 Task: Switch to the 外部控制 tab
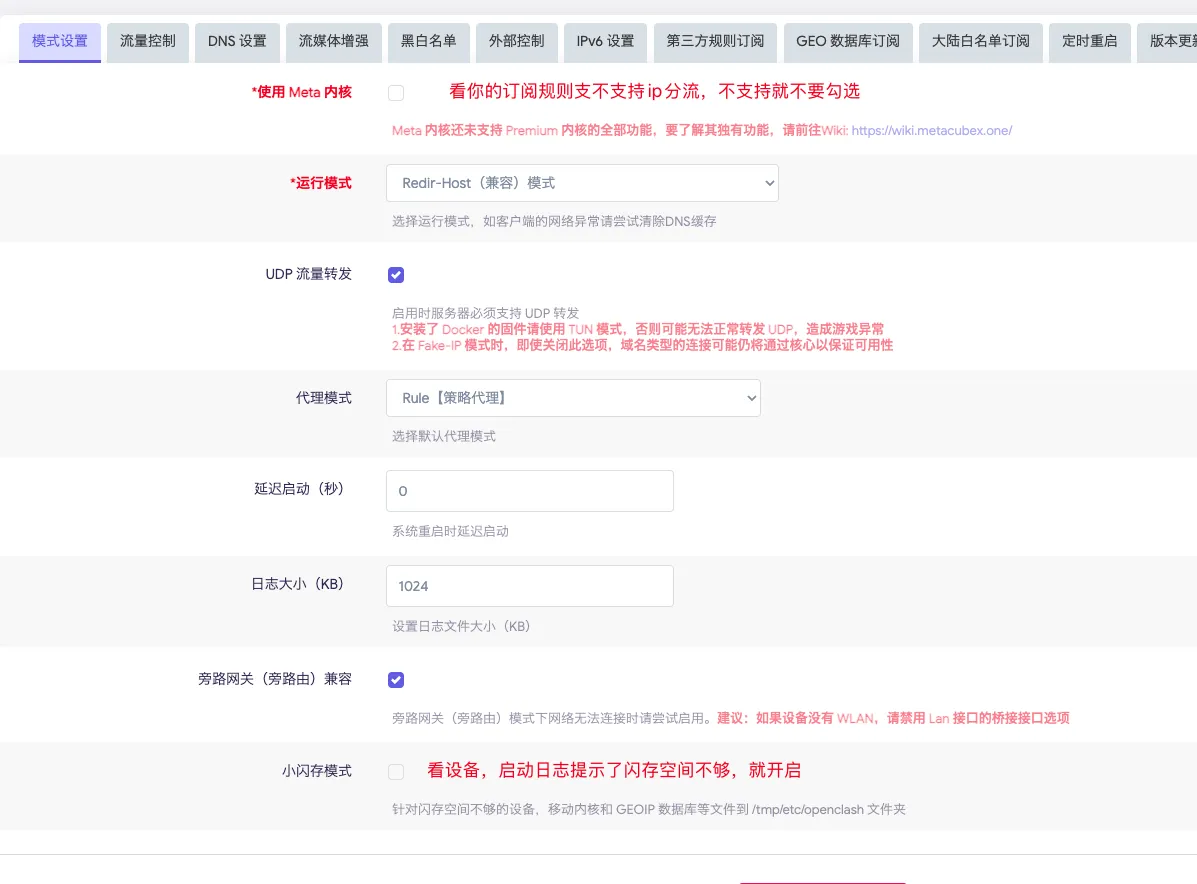(516, 42)
